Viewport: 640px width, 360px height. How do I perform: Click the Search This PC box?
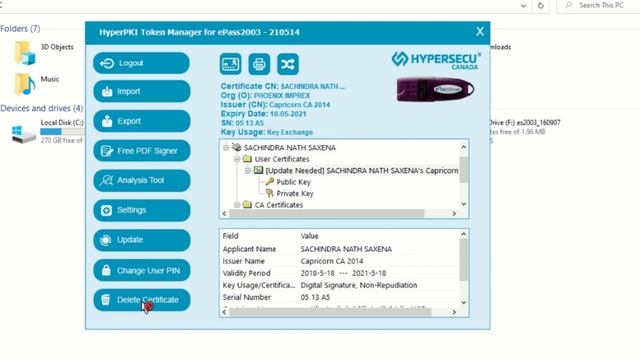(x=598, y=6)
